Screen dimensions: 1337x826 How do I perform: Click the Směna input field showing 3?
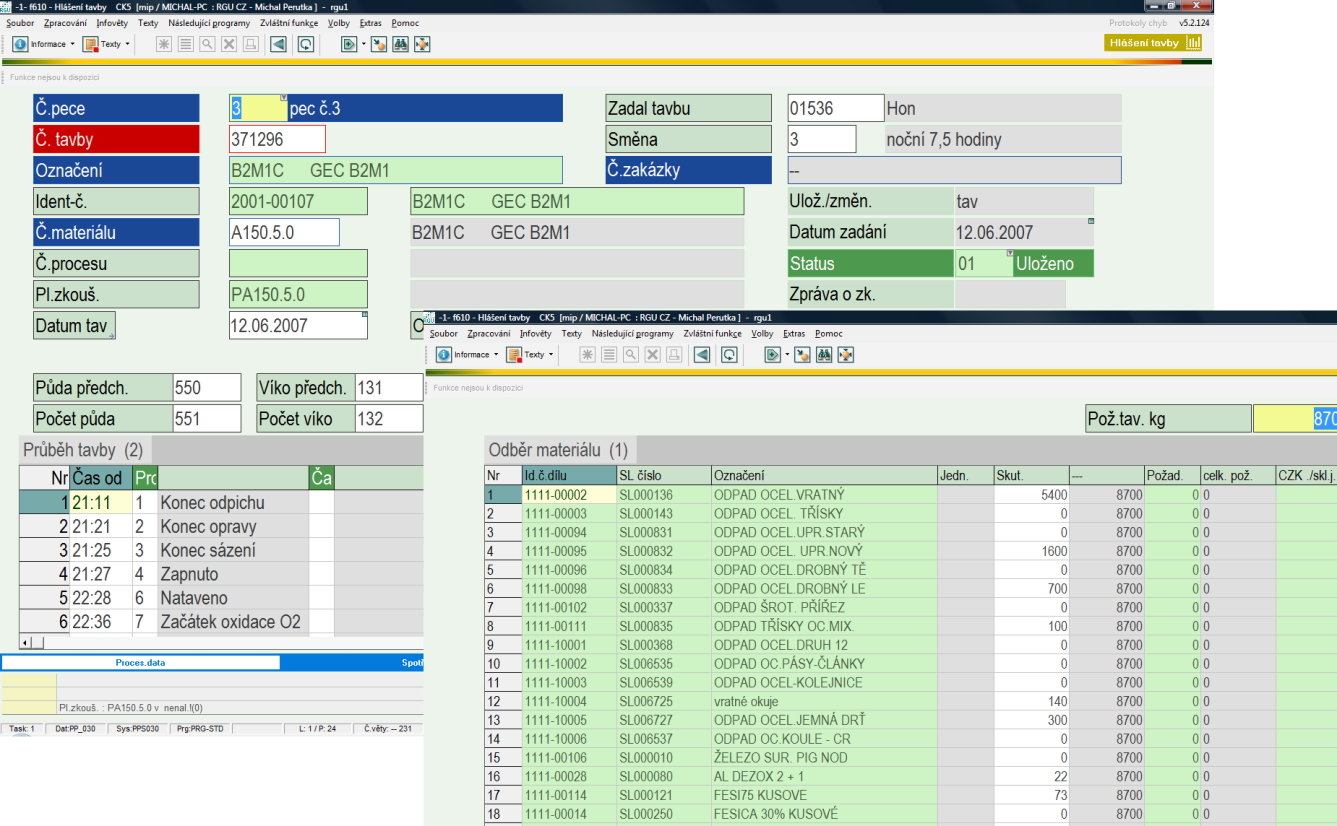[822, 139]
